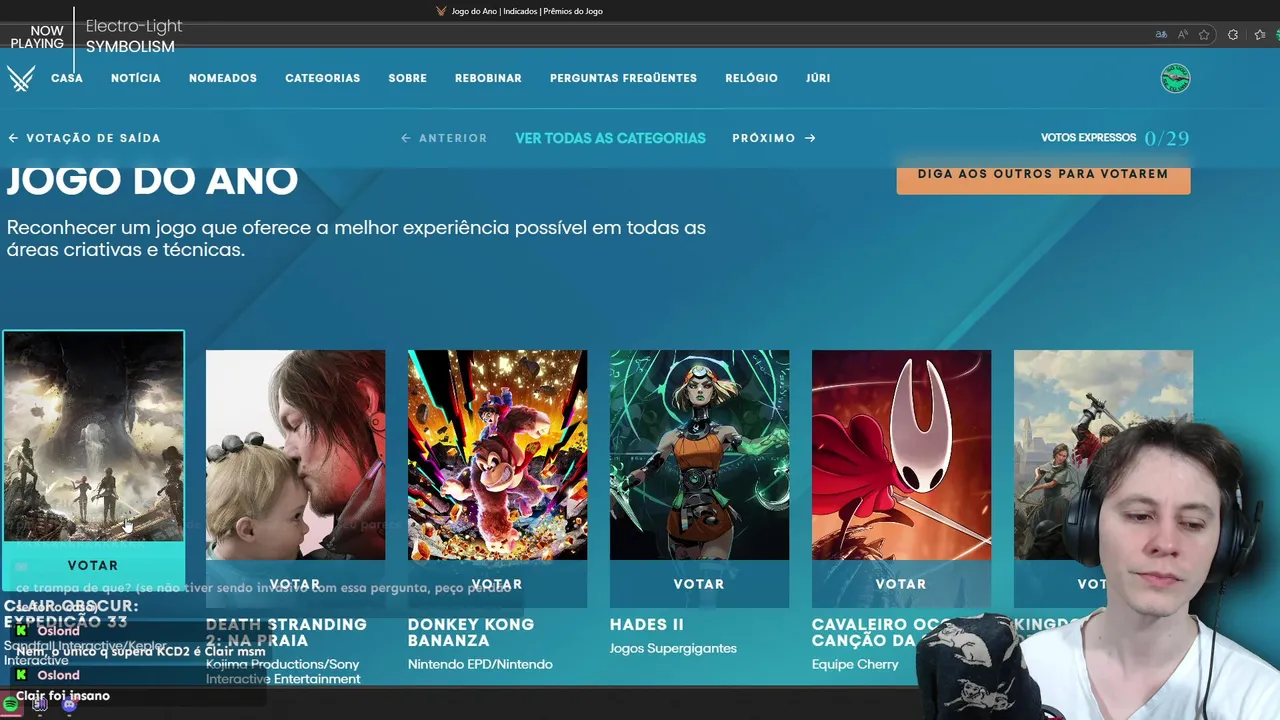Image resolution: width=1280 pixels, height=720 pixels.
Task: Open the Júri menu item
Action: (x=818, y=78)
